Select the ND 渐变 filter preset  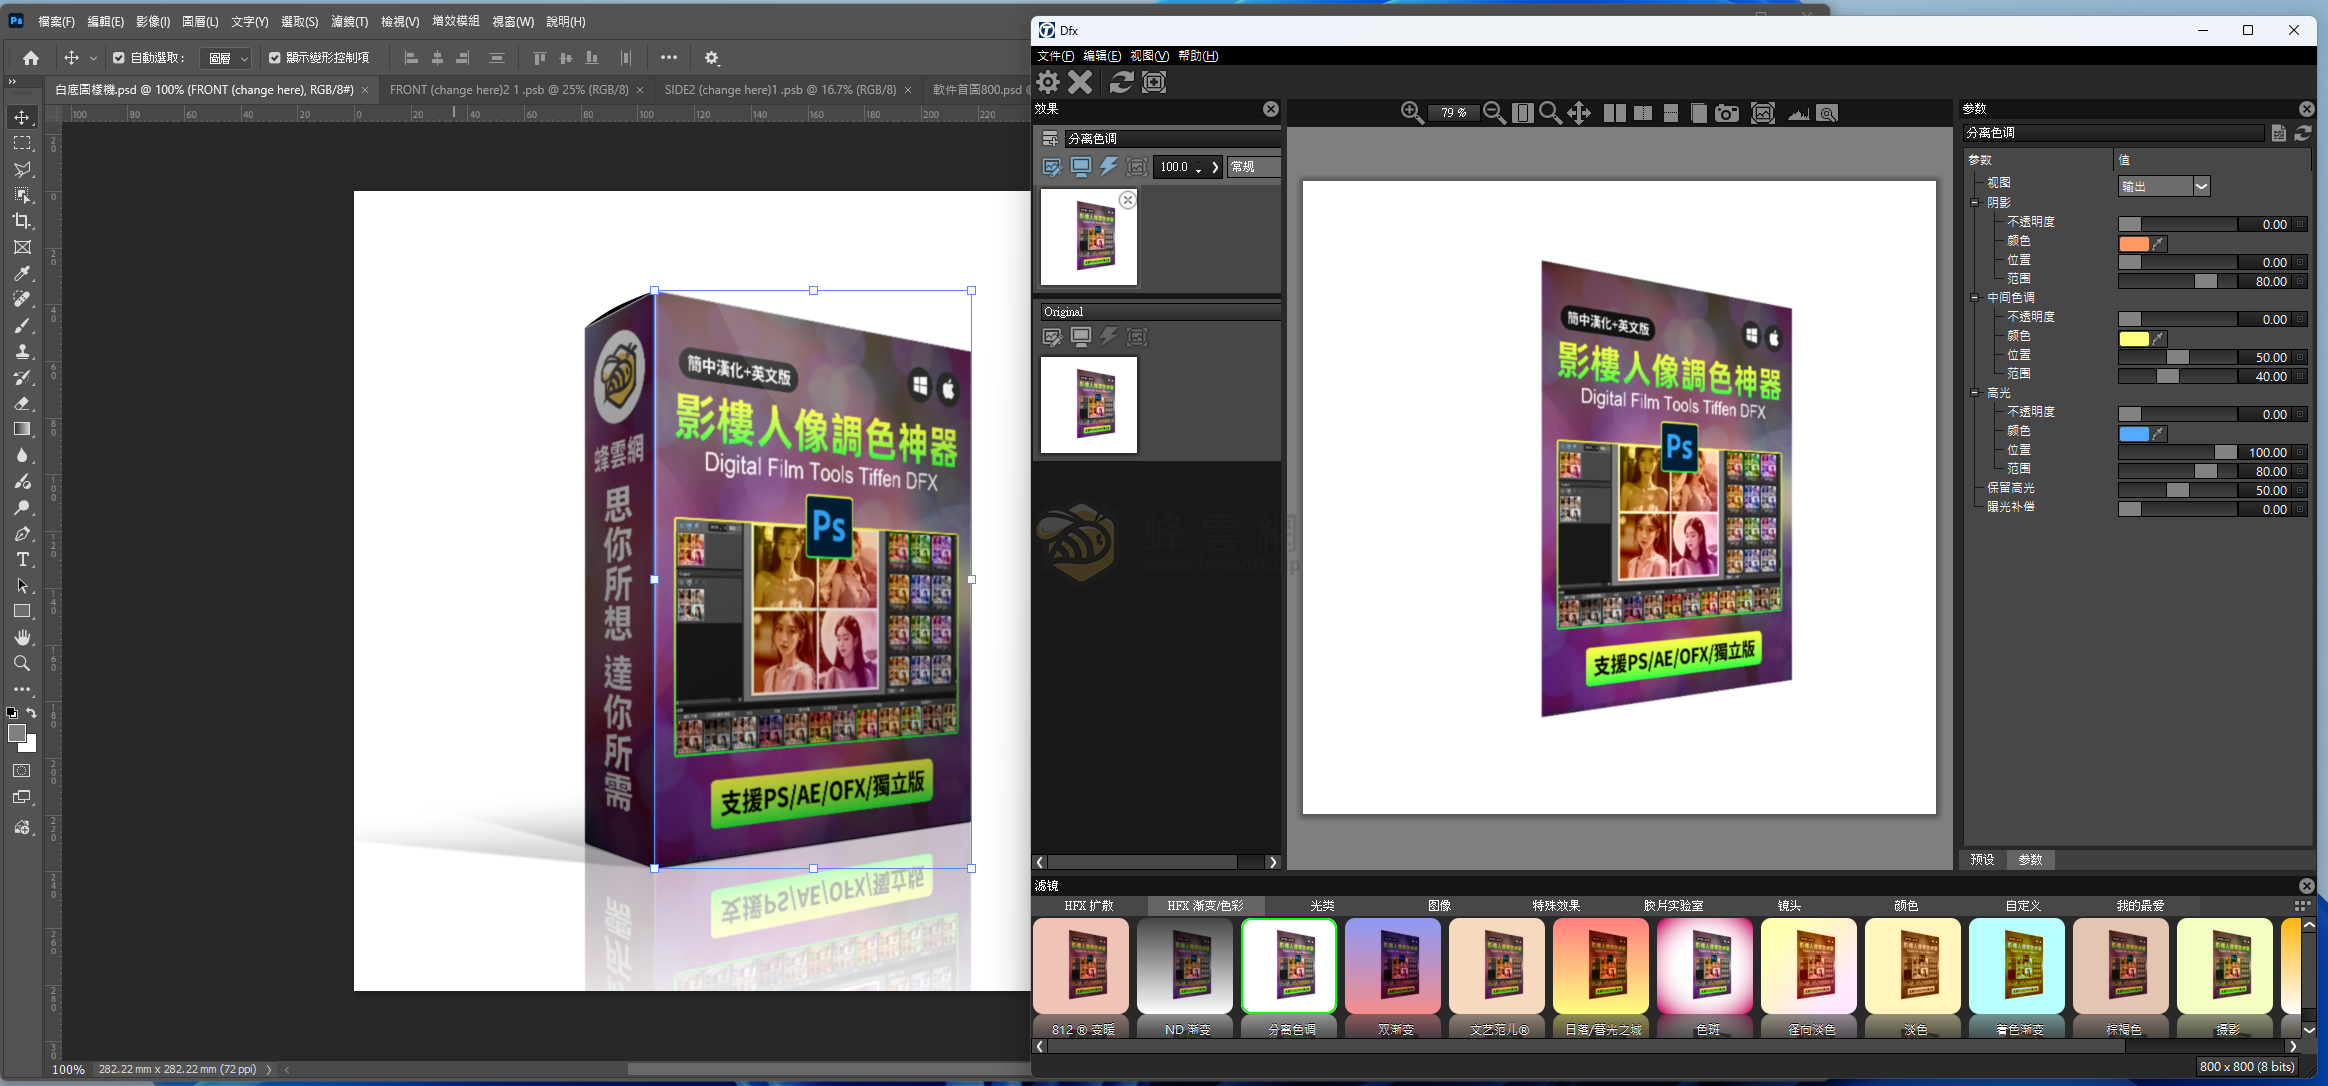tap(1186, 977)
